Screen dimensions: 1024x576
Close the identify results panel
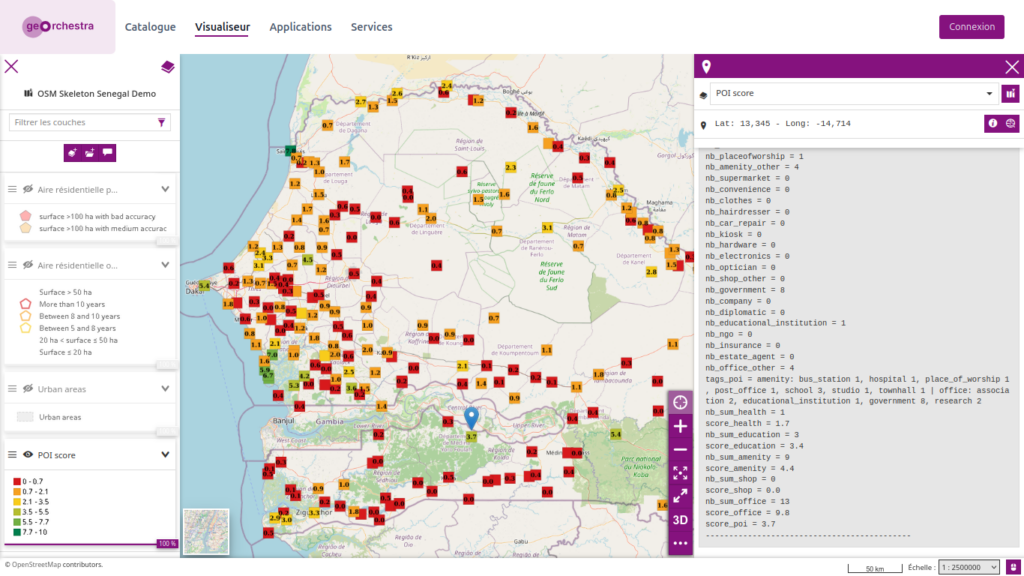coord(1012,67)
